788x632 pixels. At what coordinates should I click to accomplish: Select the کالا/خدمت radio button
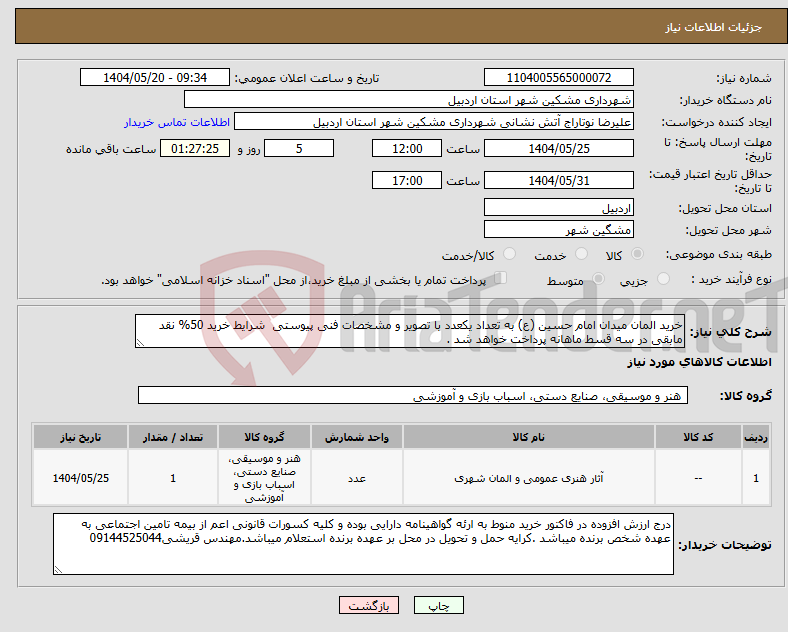[510, 254]
